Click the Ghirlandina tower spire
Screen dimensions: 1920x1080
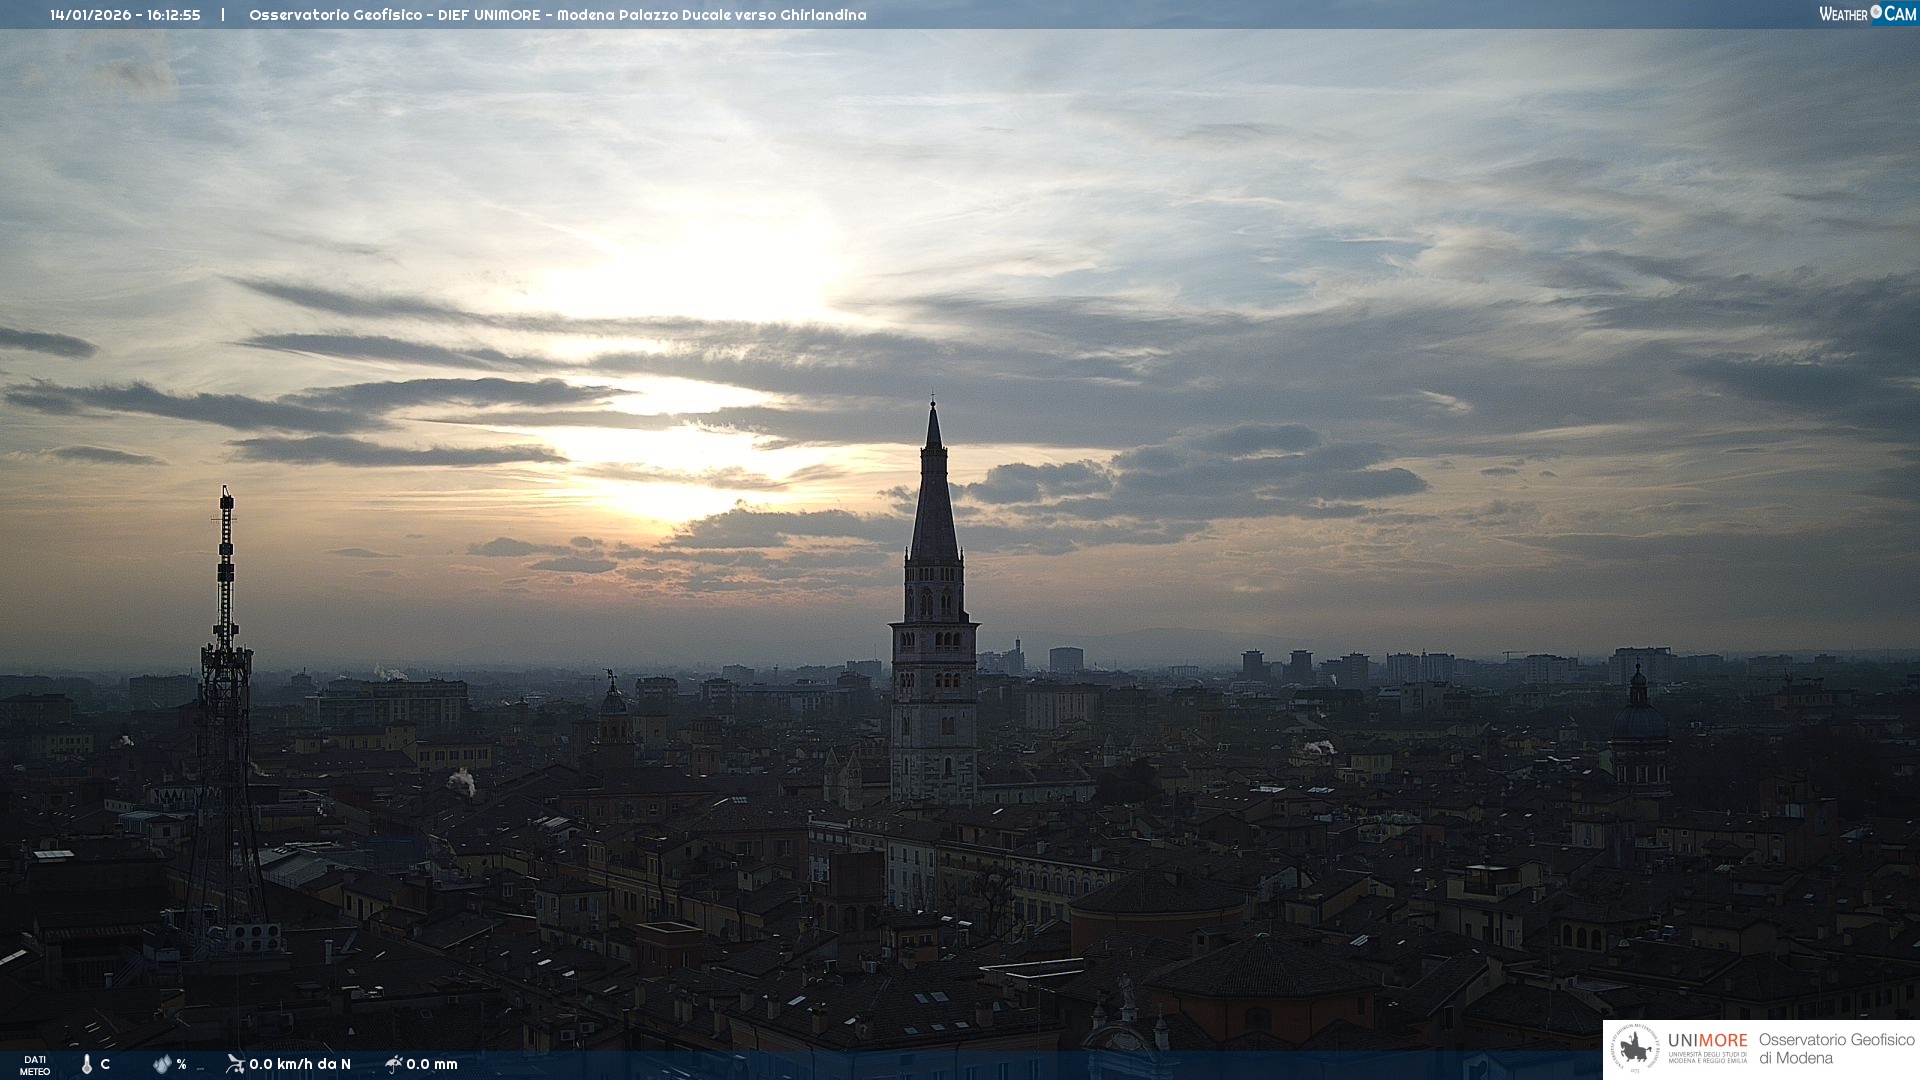pyautogui.click(x=934, y=490)
